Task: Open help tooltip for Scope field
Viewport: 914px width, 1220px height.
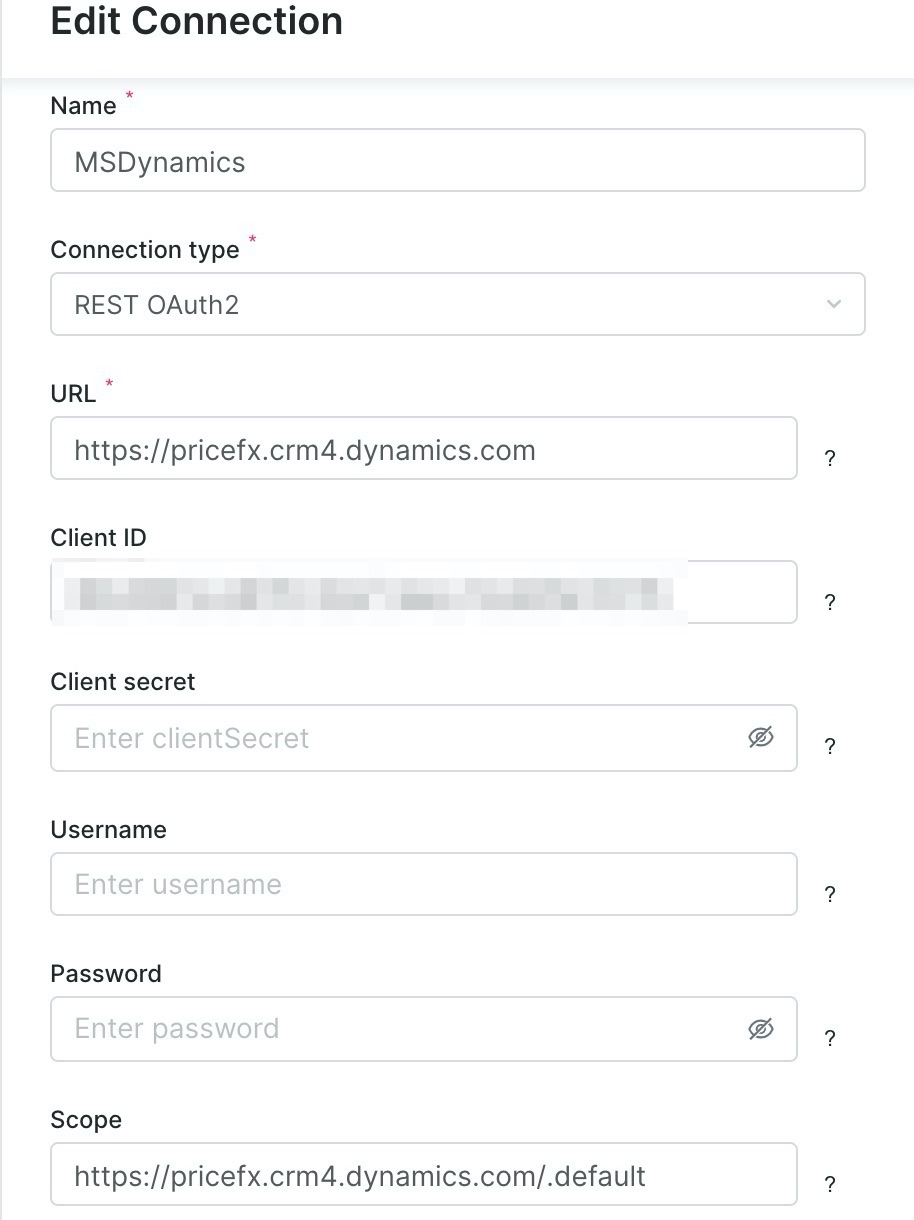Action: [829, 1184]
